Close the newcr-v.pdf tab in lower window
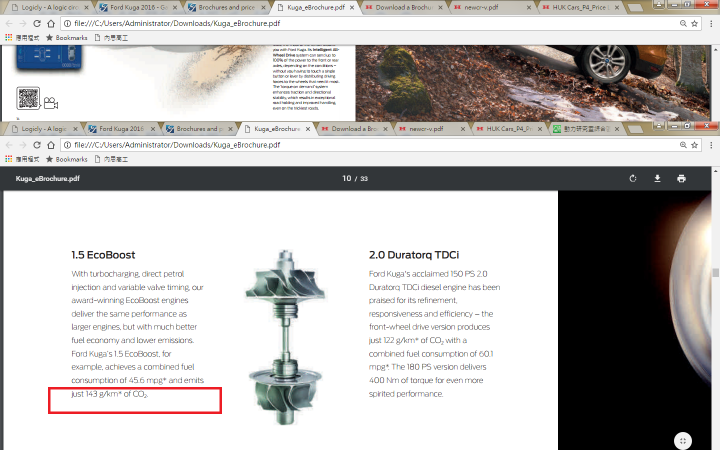The image size is (720, 450). point(462,129)
